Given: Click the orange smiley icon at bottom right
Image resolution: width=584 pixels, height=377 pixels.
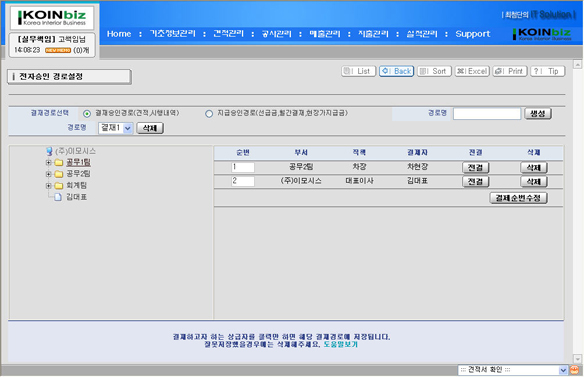Looking at the screenshot, I should [x=575, y=370].
